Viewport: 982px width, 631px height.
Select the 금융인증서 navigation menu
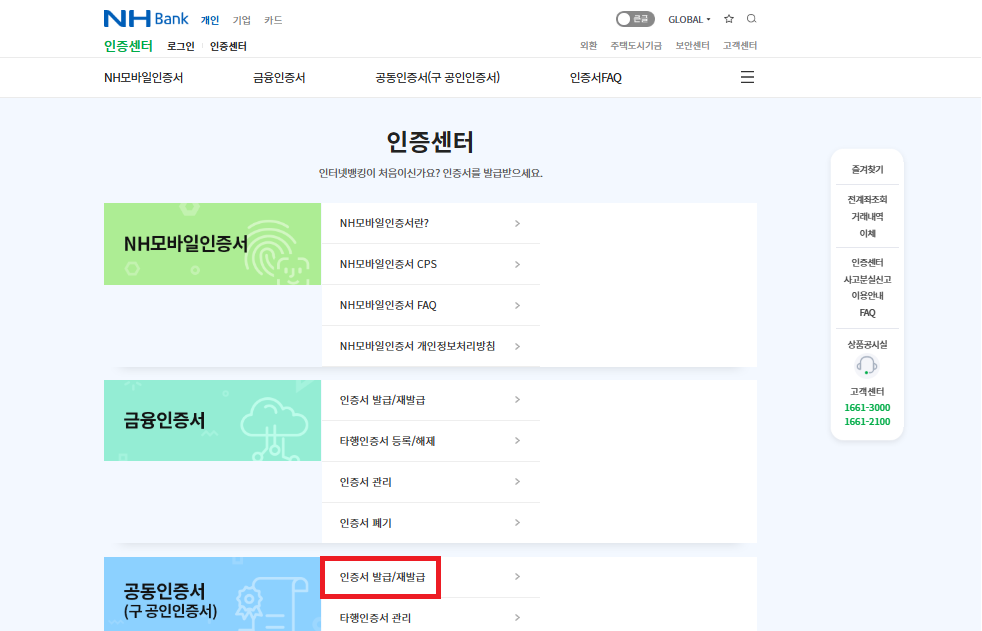tap(279, 76)
